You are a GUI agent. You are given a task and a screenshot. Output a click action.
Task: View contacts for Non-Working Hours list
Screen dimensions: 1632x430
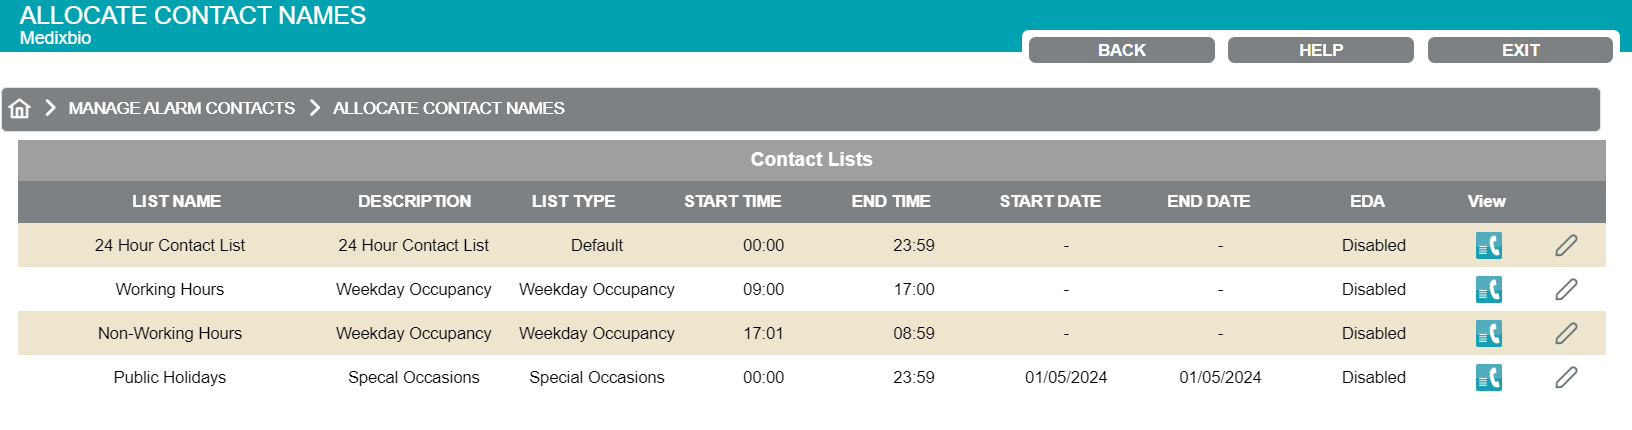click(x=1488, y=333)
